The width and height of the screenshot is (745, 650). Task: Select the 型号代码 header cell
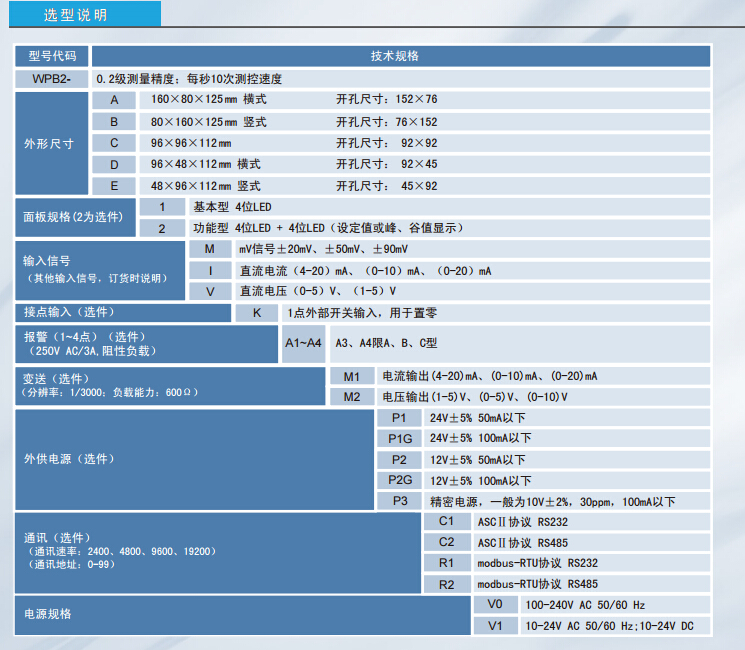tap(52, 56)
